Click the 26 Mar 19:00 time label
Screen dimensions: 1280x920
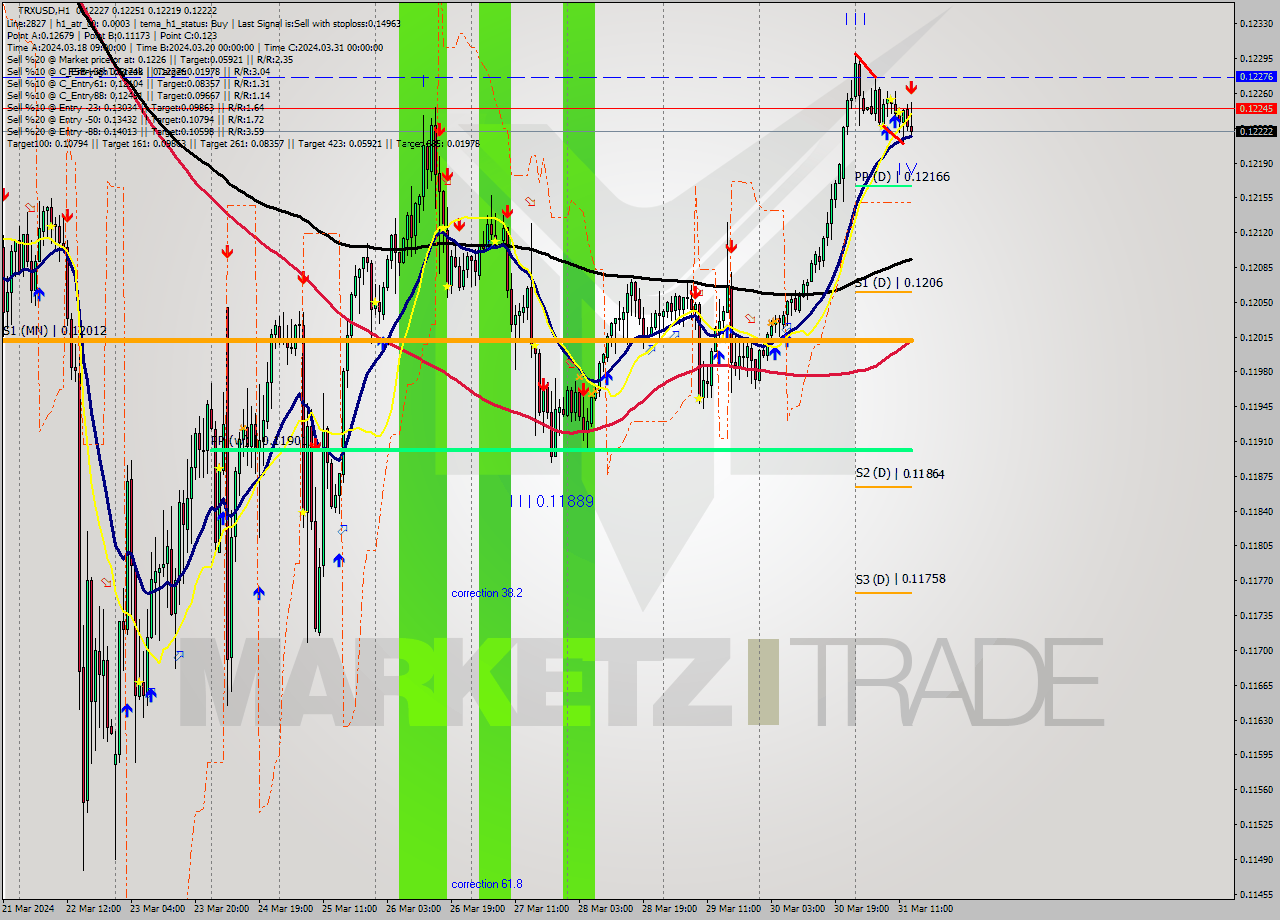pos(477,909)
